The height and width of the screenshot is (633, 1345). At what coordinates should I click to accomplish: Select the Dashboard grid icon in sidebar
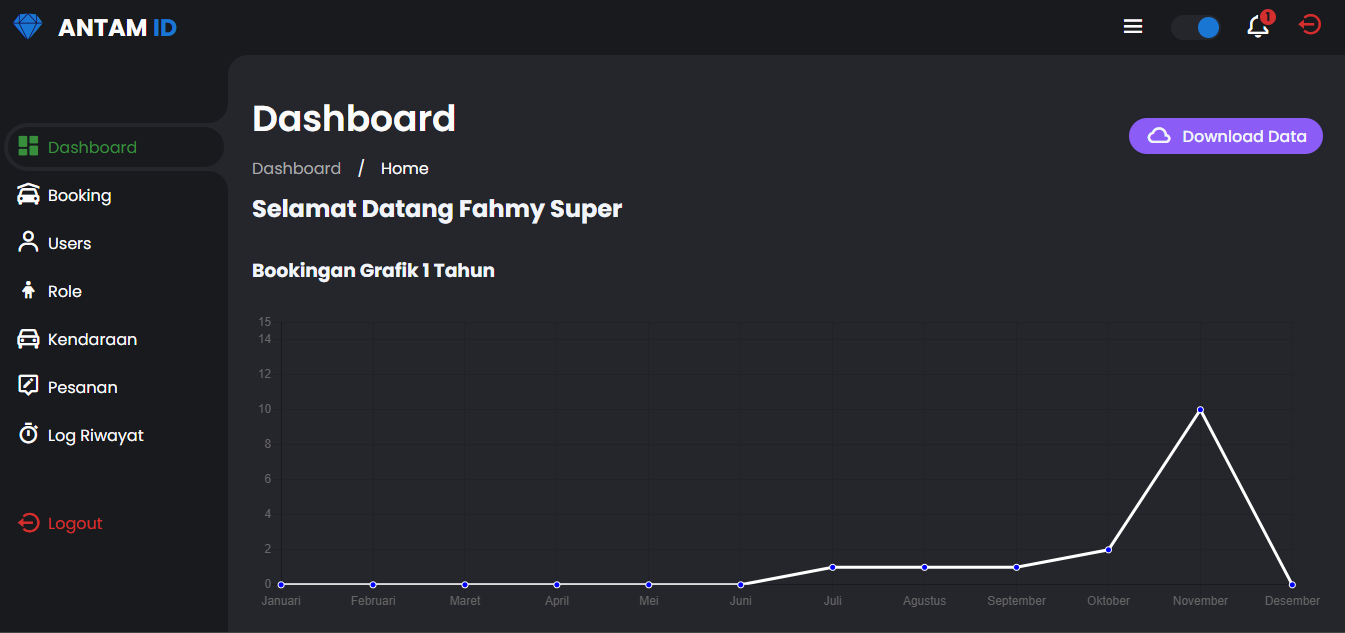pos(28,147)
